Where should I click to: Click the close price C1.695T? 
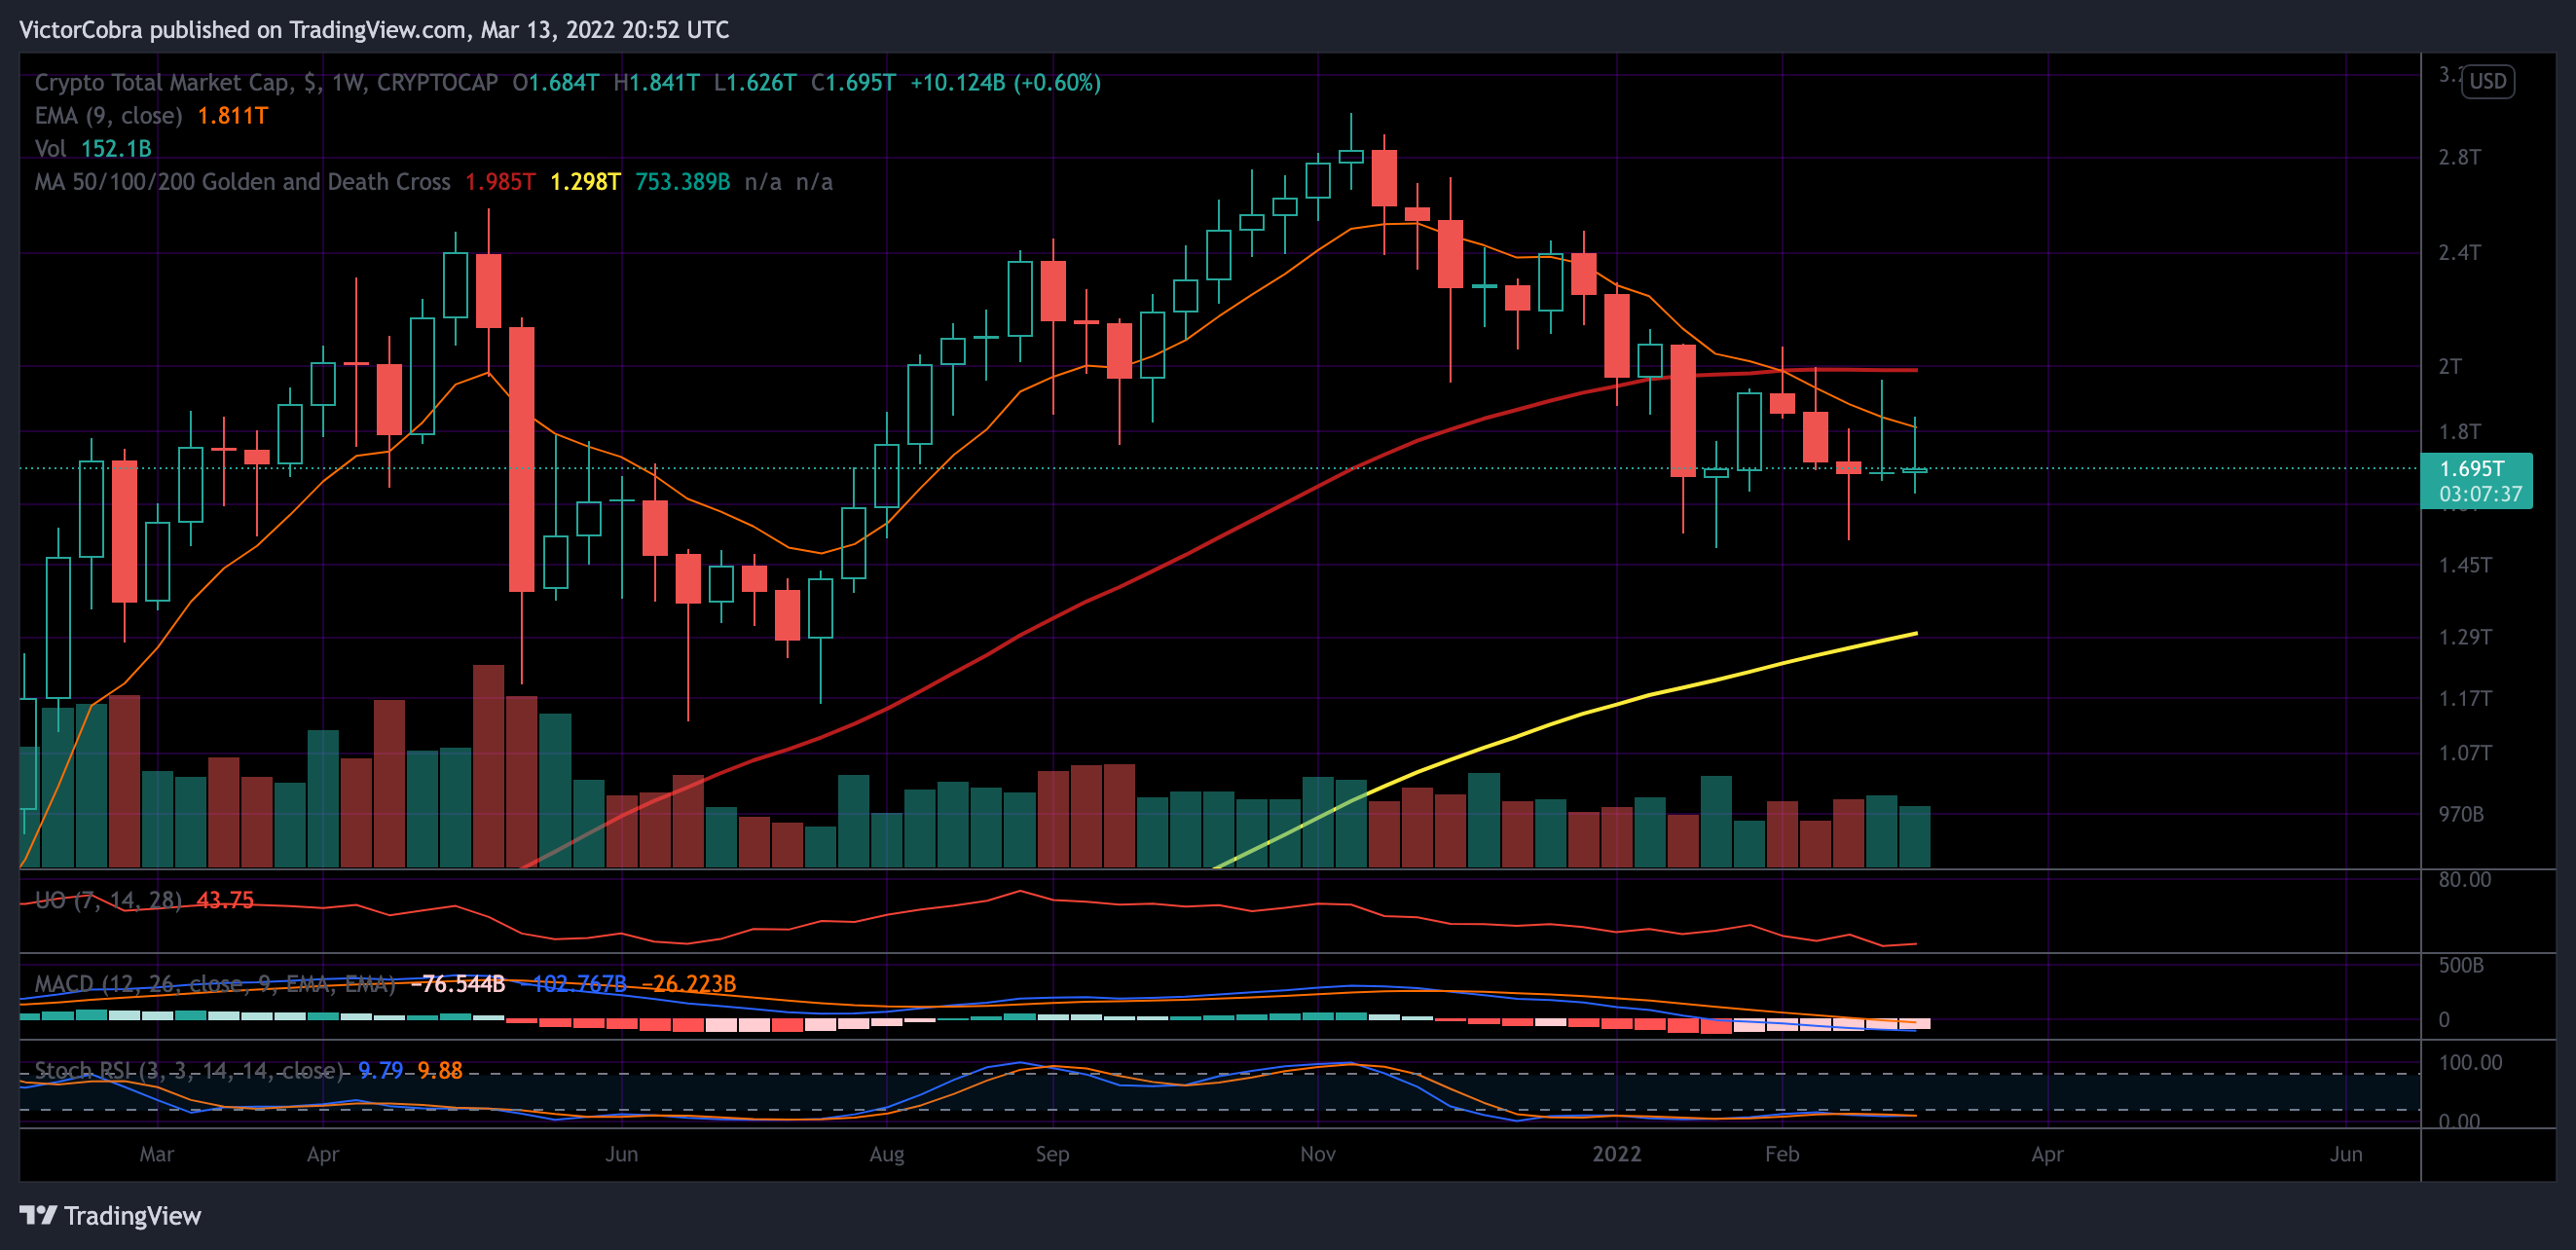point(853,82)
